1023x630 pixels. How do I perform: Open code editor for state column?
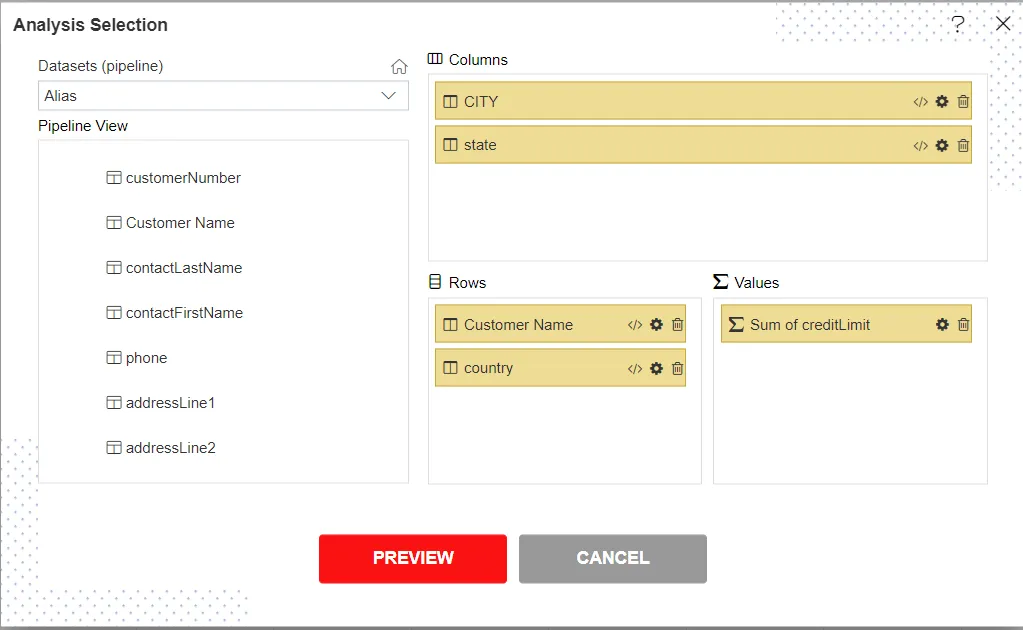click(920, 145)
